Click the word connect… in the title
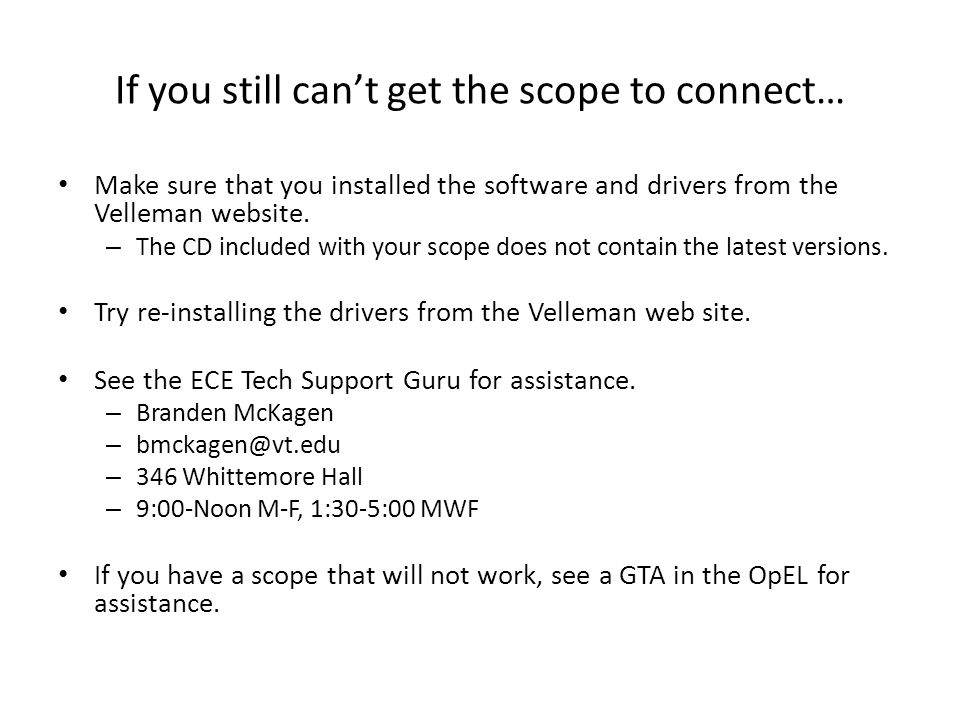Viewport: 960px width, 720px height. click(760, 91)
